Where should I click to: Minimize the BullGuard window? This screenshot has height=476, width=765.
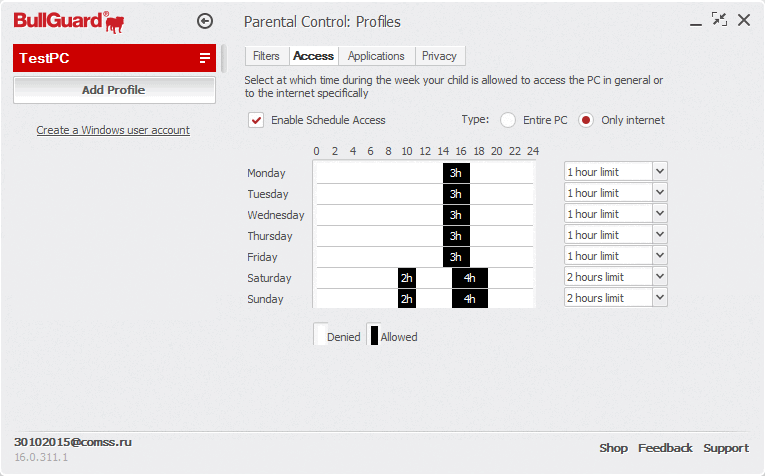pos(695,20)
